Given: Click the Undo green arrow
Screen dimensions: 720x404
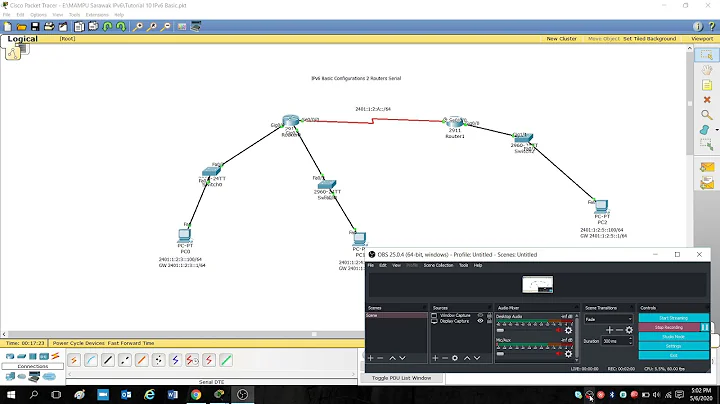Looking at the screenshot, I should click(107, 27).
